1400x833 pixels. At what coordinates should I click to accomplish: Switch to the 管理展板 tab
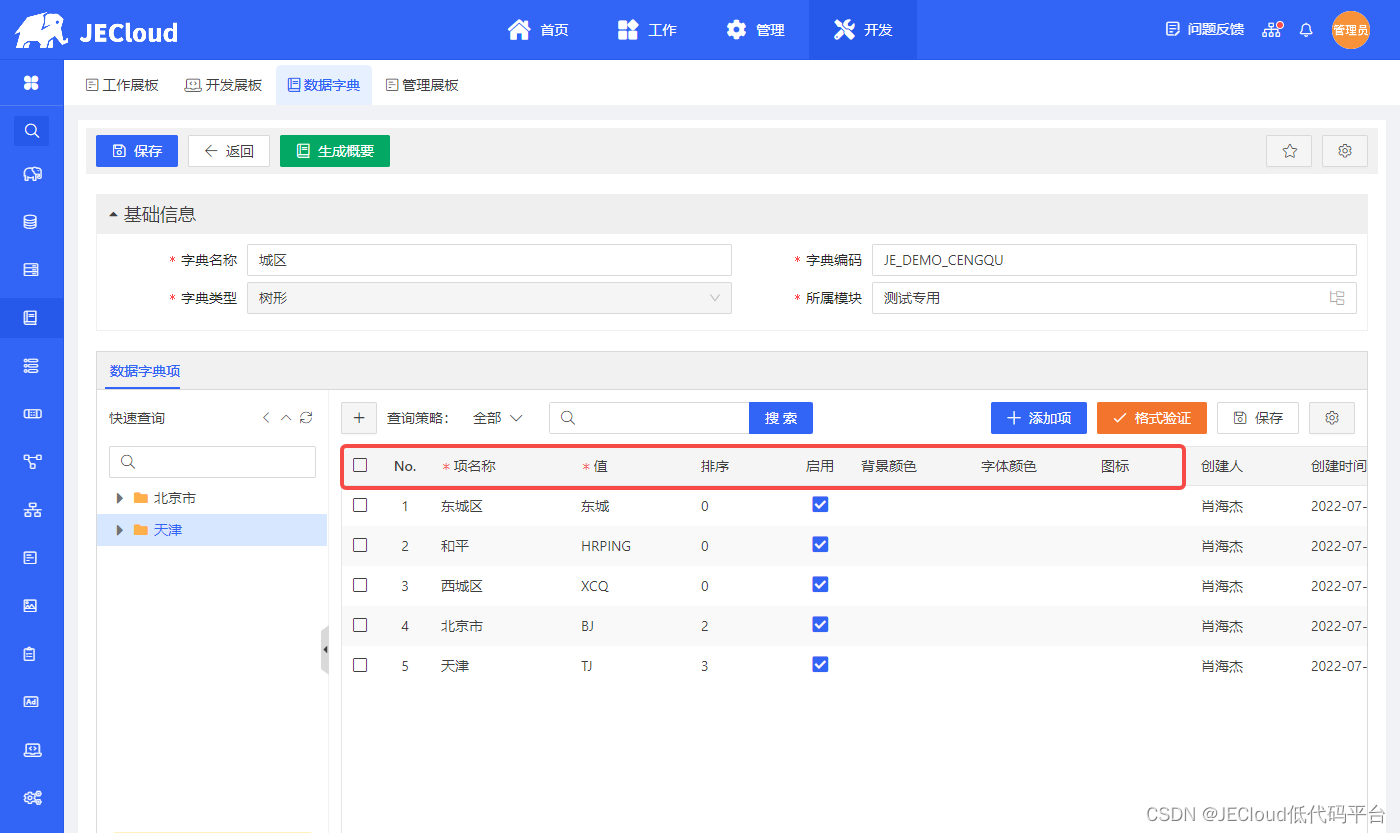click(x=422, y=85)
